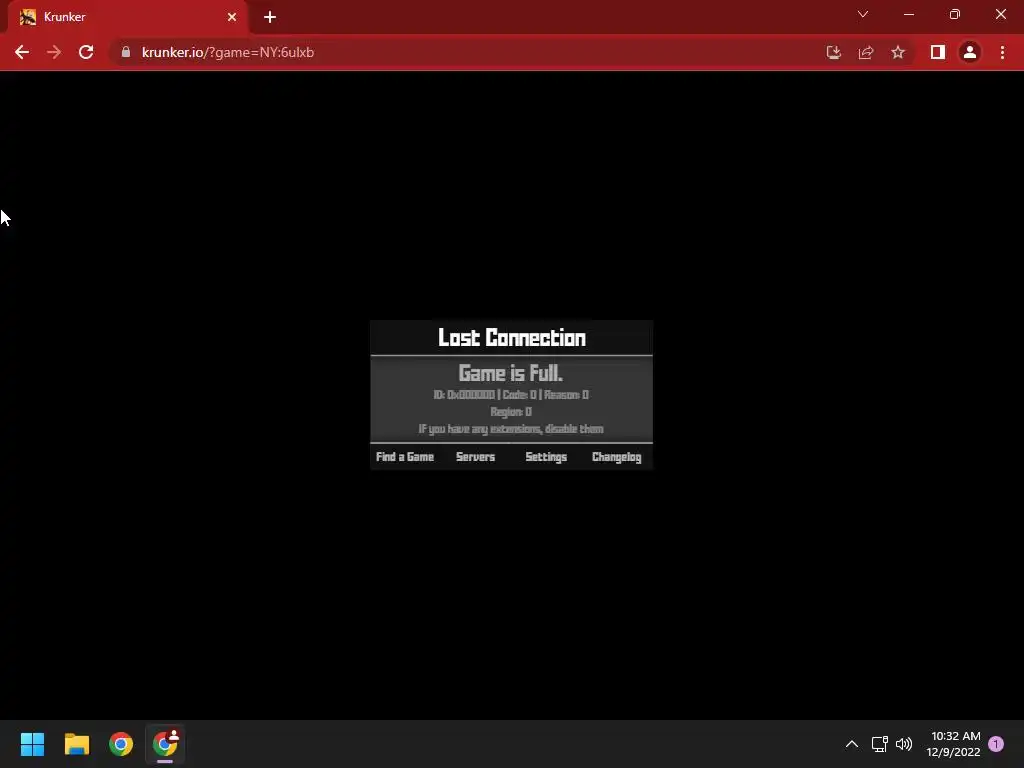Click the Find a Game button
The width and height of the screenshot is (1024, 768).
(x=405, y=457)
